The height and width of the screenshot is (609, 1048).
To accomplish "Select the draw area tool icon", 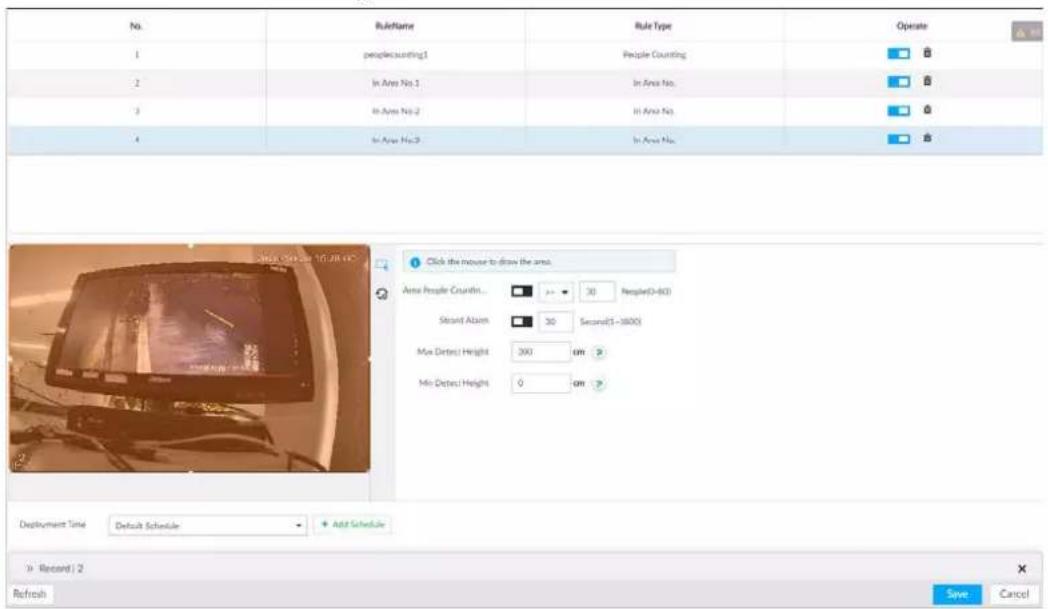I will (382, 265).
